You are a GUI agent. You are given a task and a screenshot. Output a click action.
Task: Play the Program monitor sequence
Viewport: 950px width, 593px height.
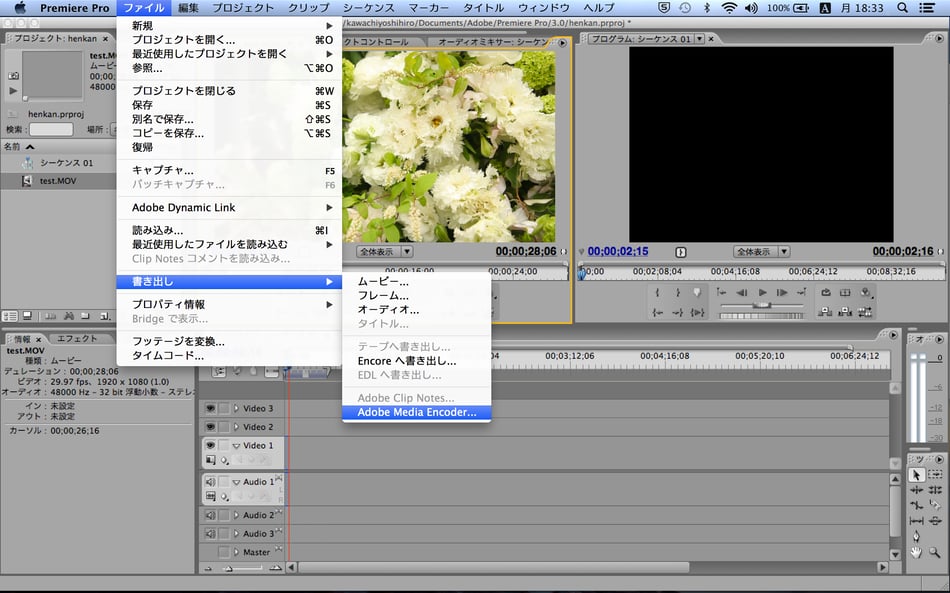tap(762, 293)
